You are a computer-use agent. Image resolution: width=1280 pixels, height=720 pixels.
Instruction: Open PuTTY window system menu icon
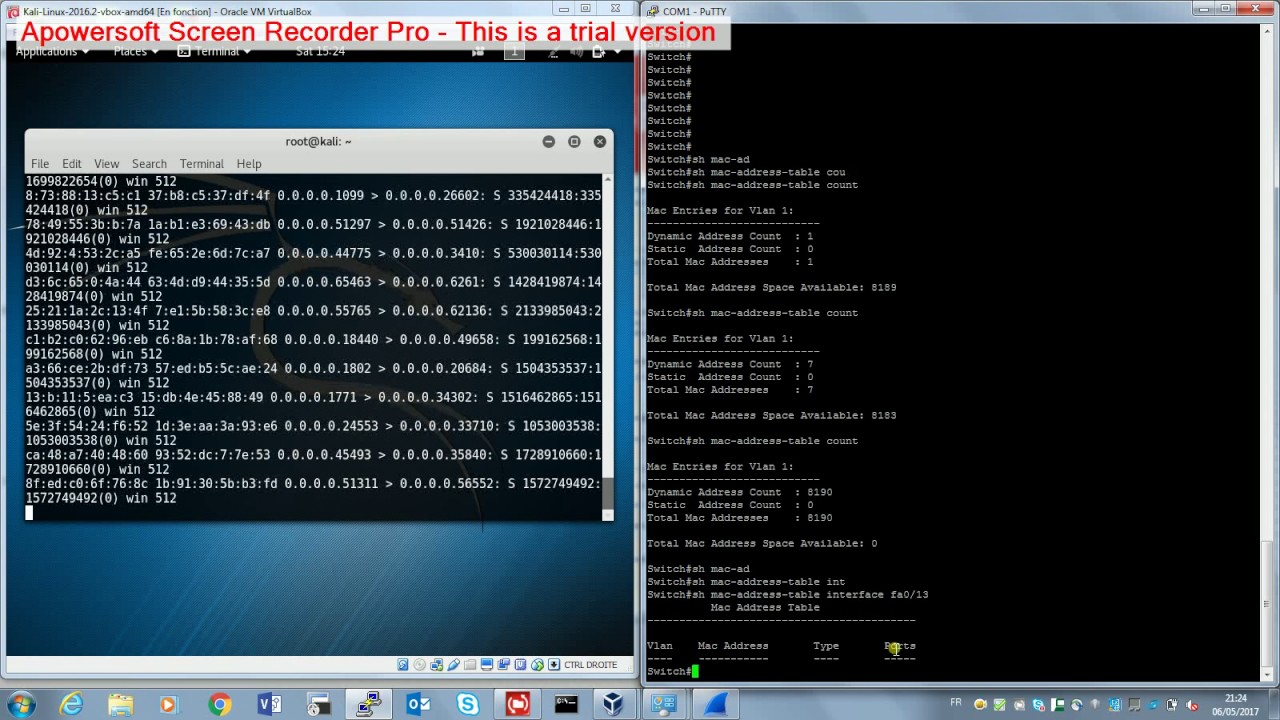653,11
